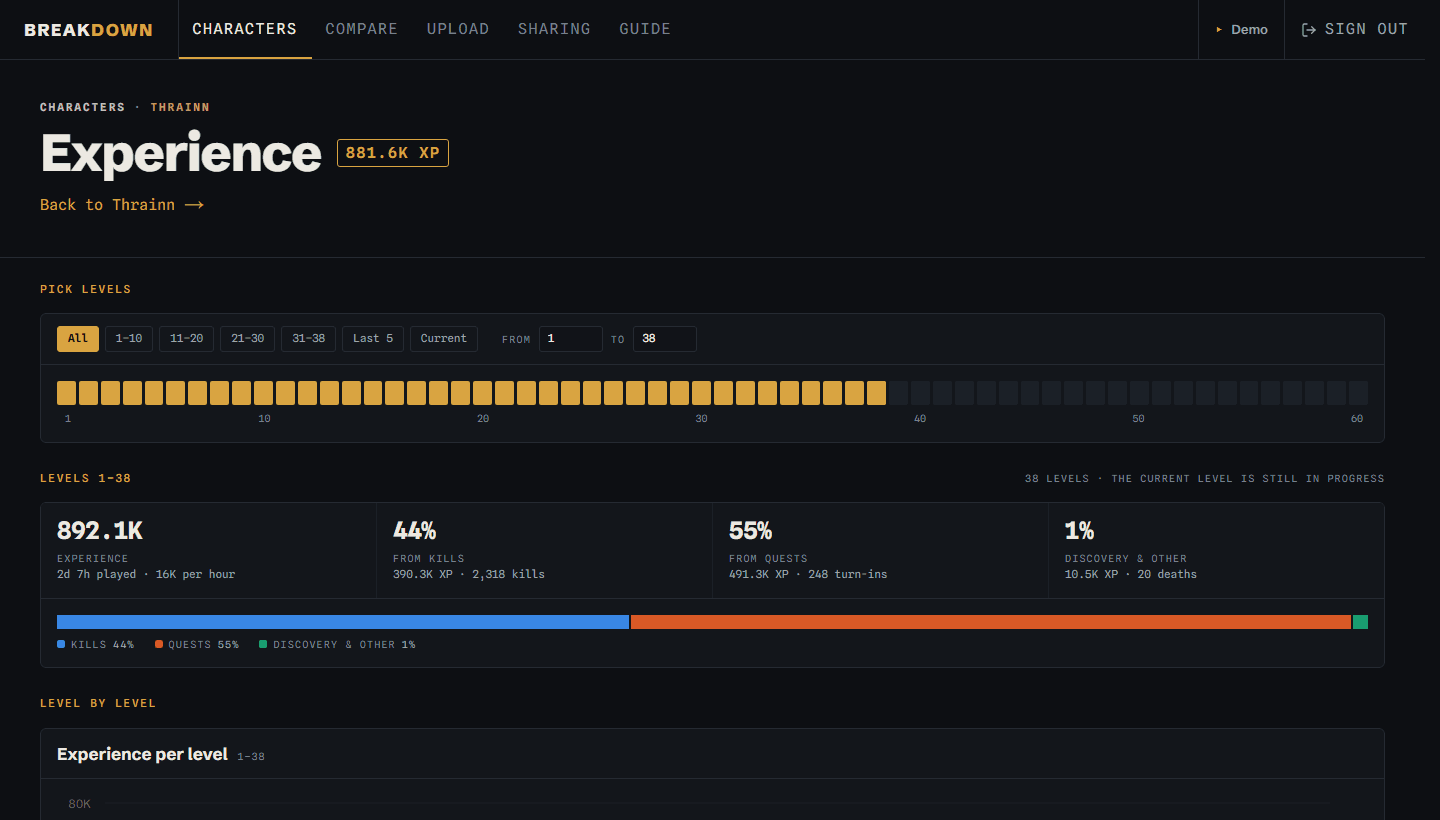Open the Demo account indicator
The image size is (1440, 820).
pos(1241,30)
